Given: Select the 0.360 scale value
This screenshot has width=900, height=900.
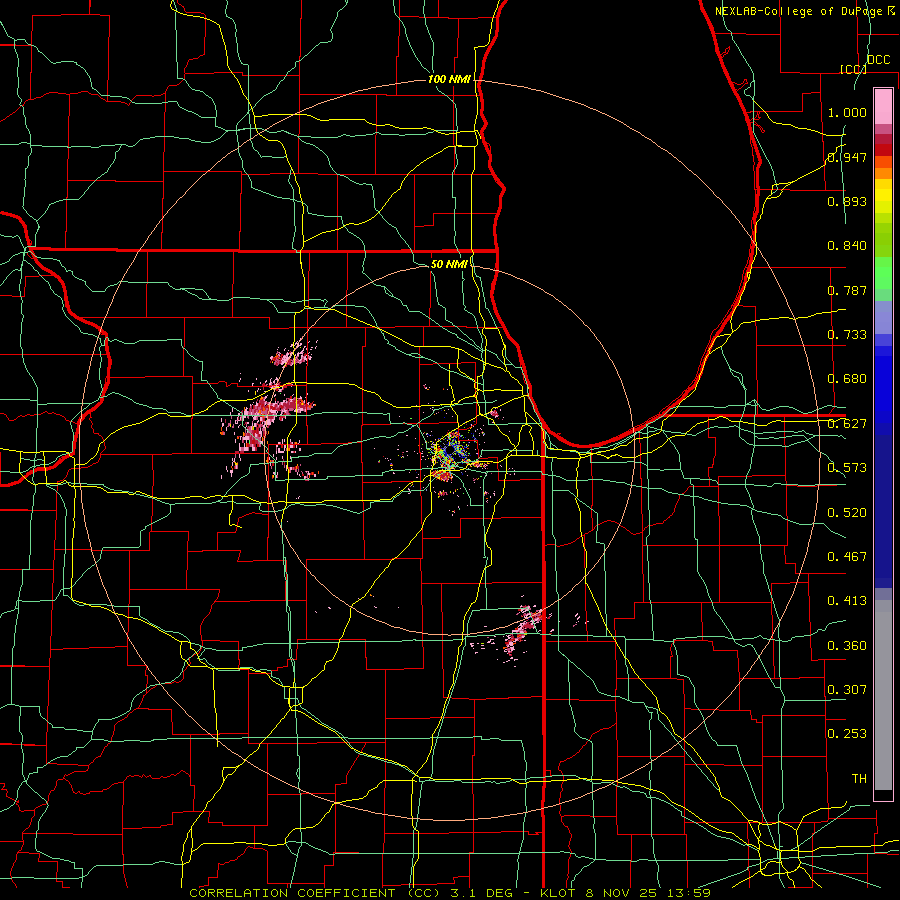Looking at the screenshot, I should pos(847,646).
